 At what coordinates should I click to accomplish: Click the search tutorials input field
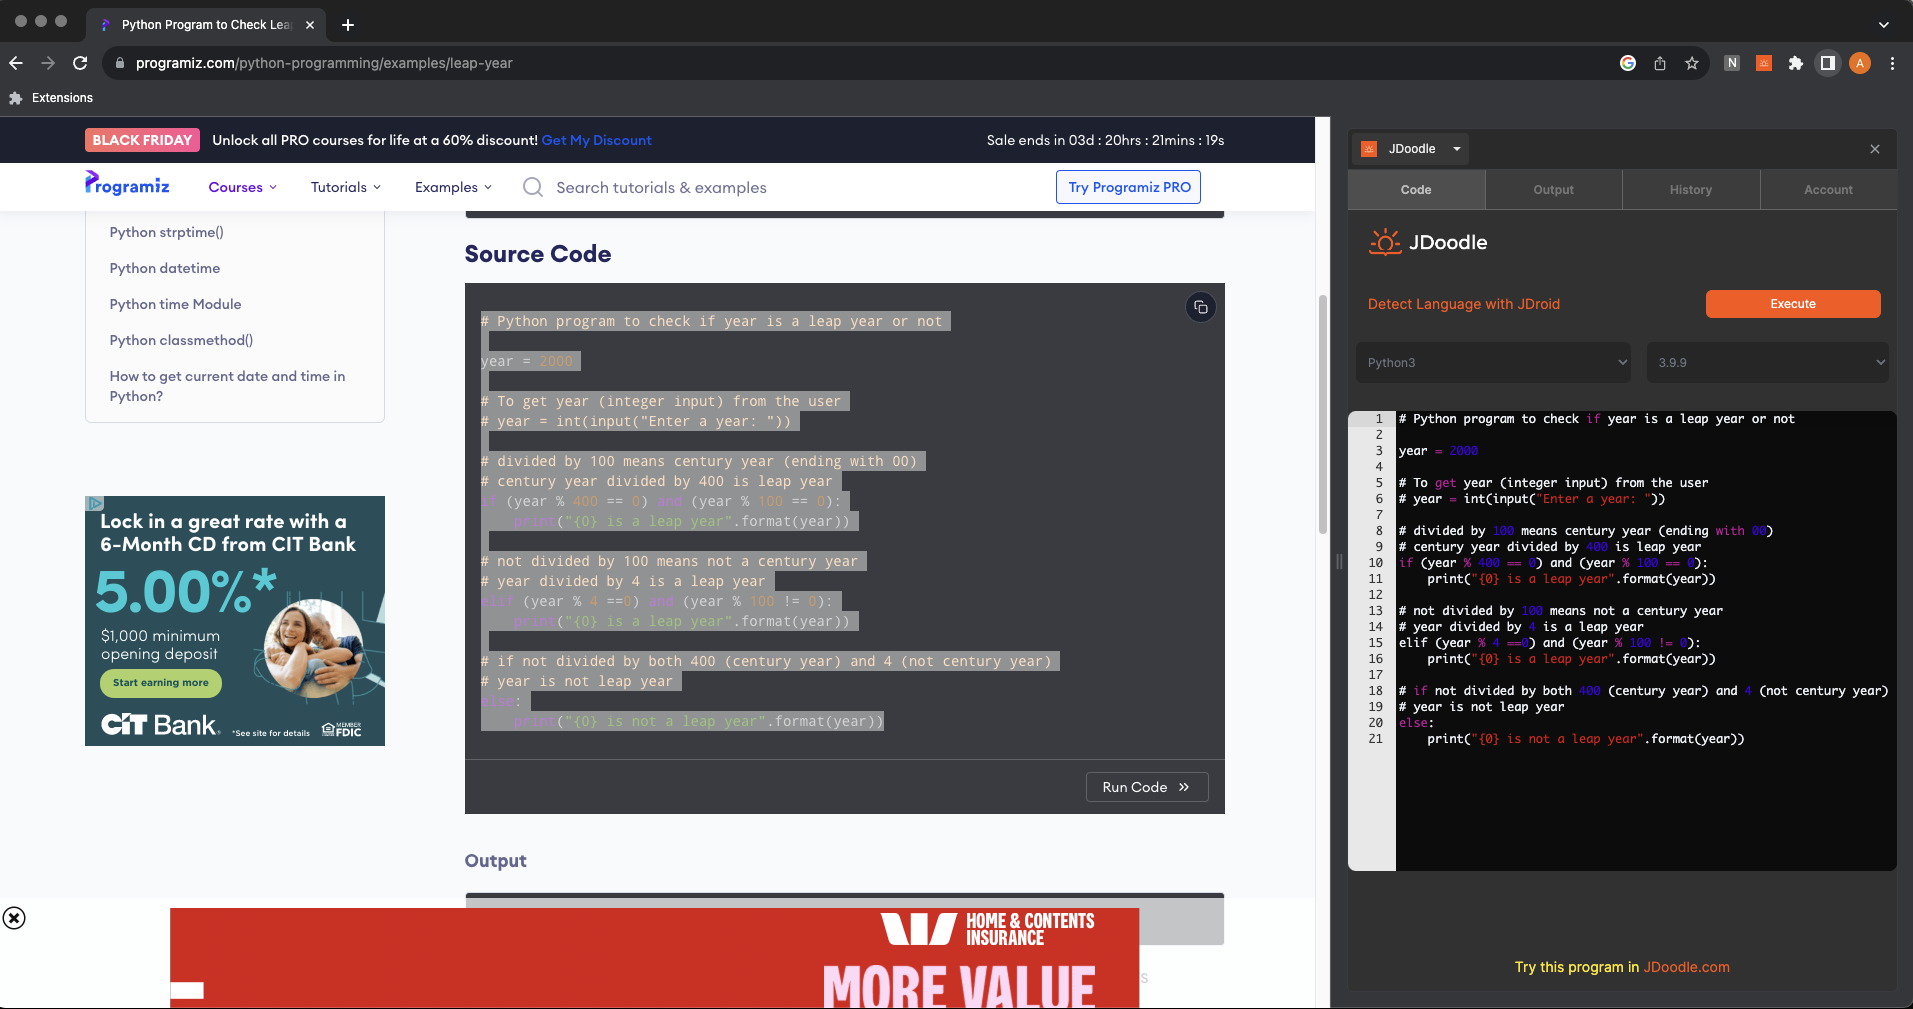click(661, 187)
